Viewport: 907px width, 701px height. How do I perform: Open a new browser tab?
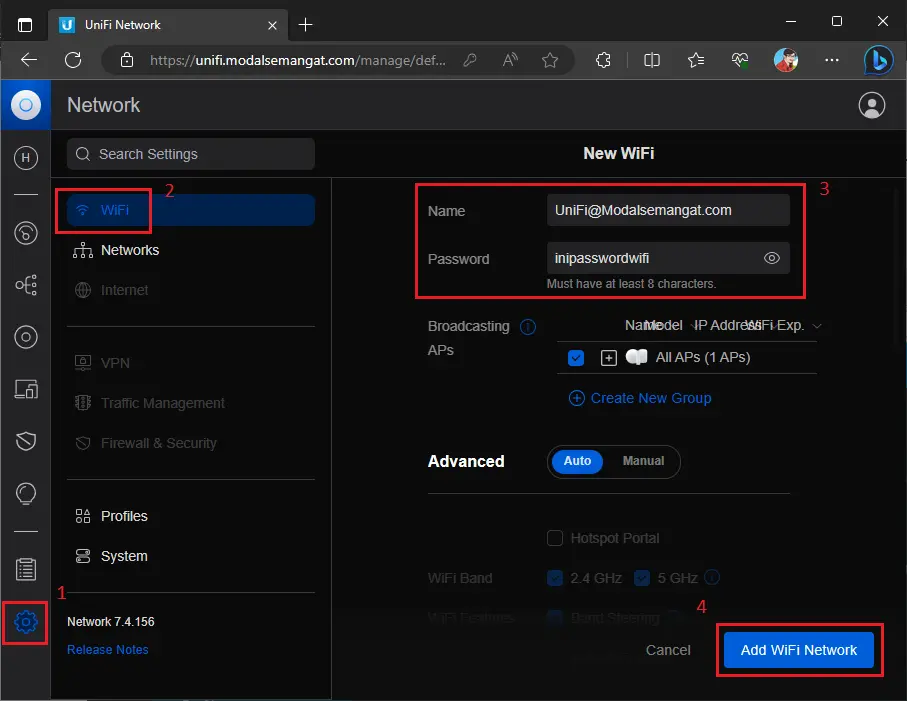click(305, 25)
